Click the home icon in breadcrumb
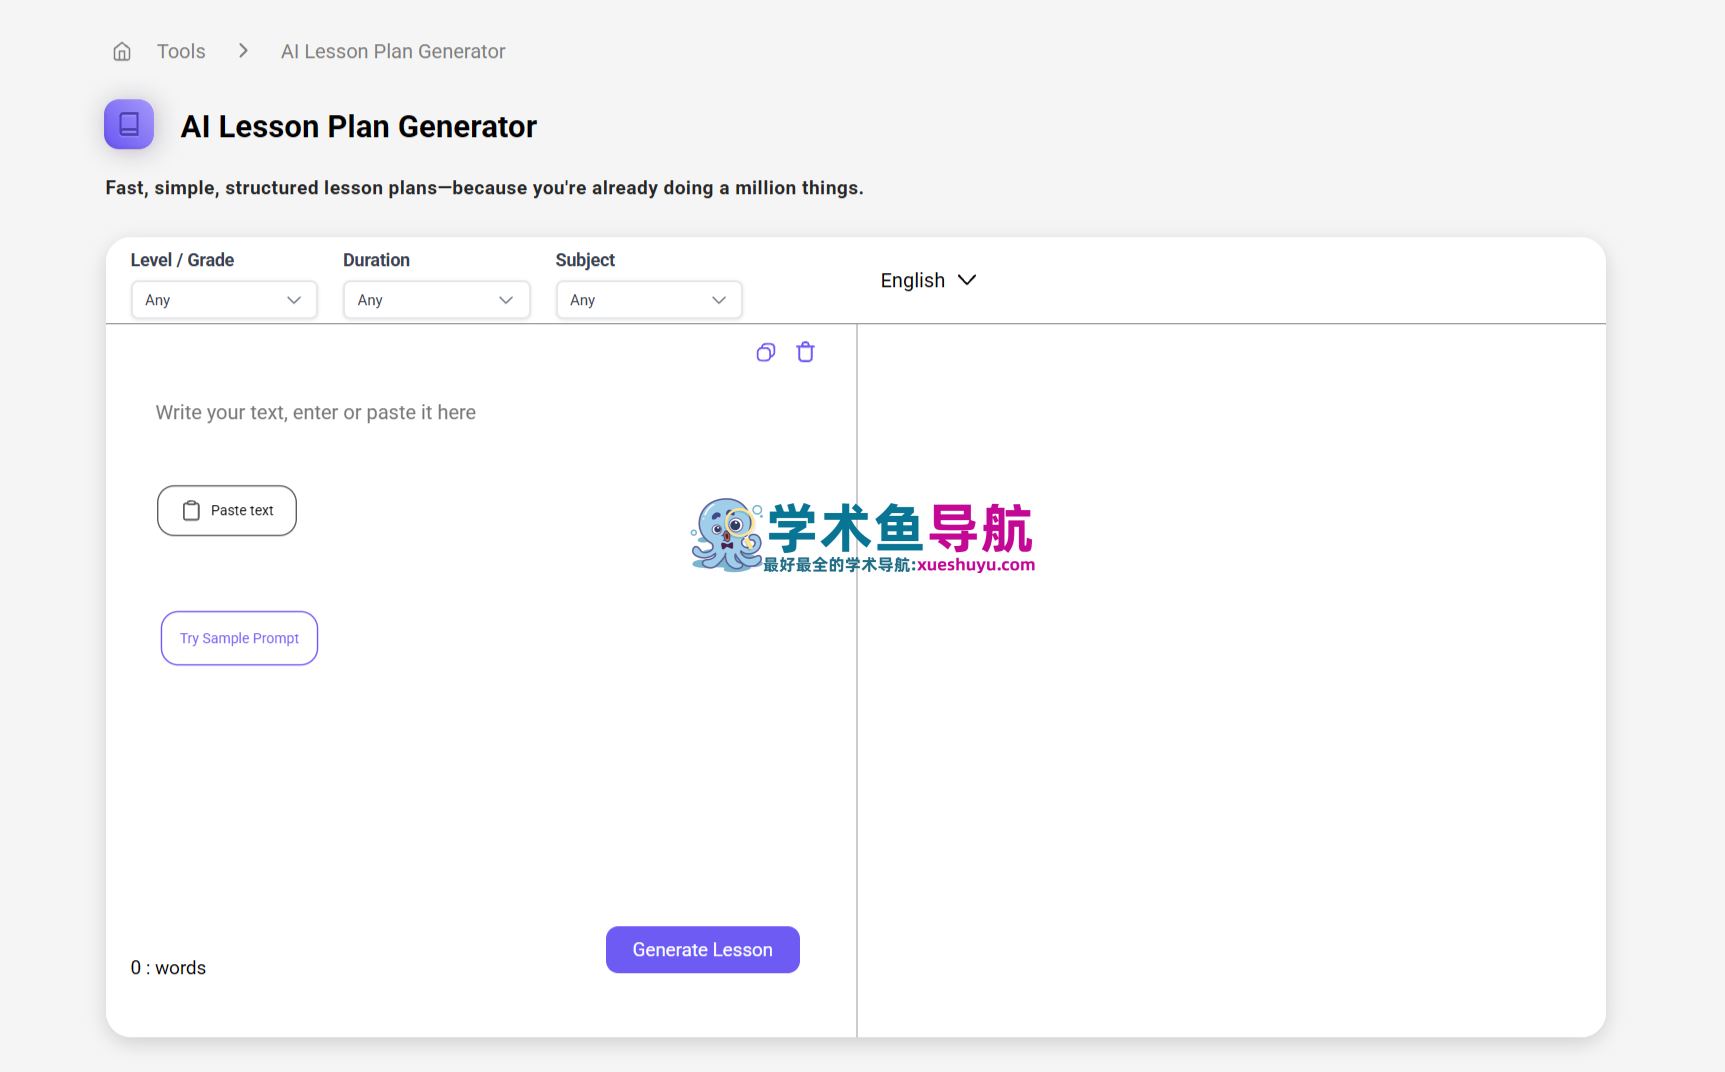The height and width of the screenshot is (1072, 1725). pos(122,51)
